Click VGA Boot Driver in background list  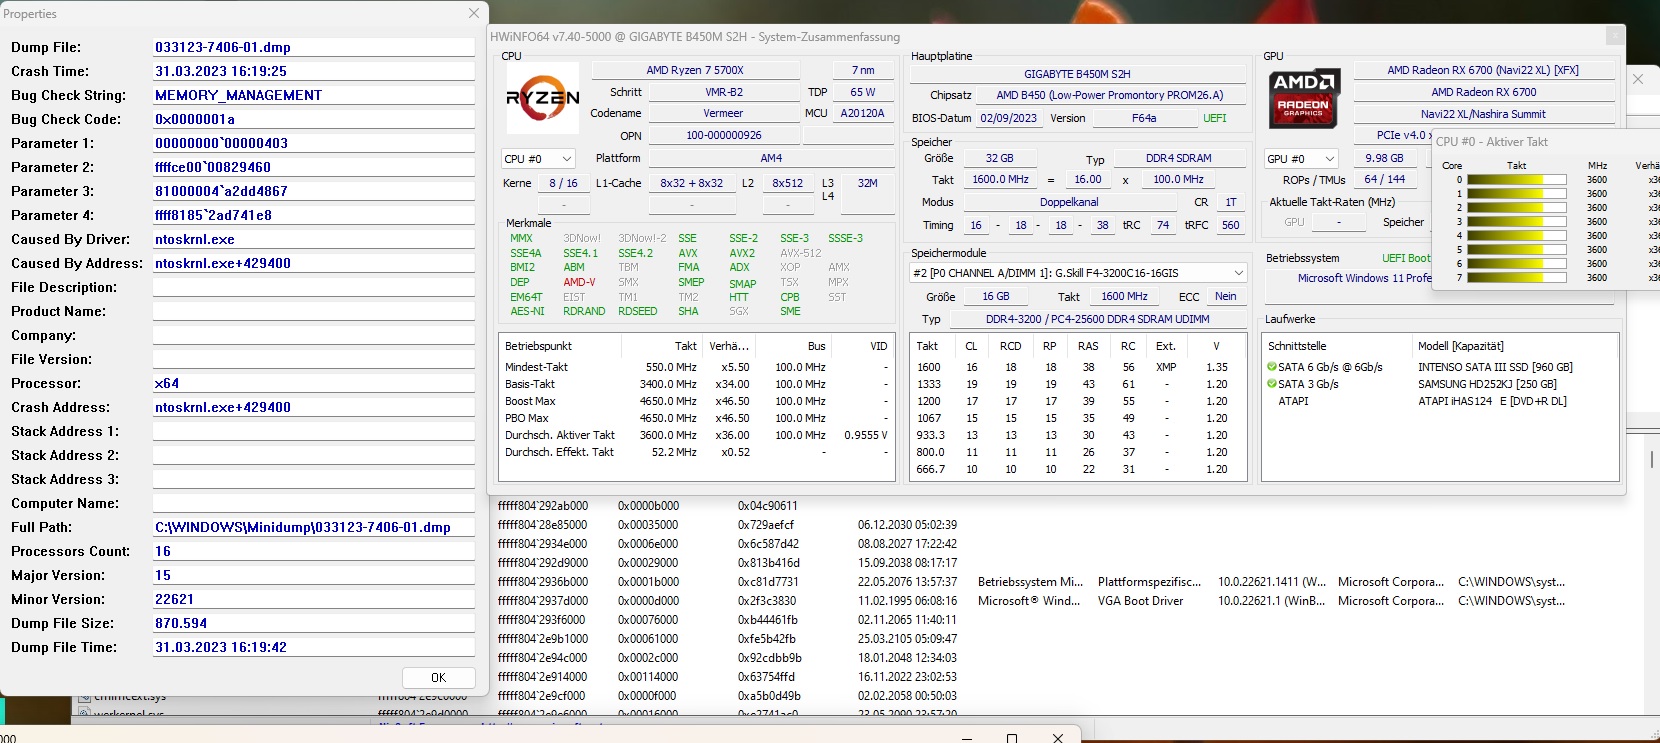tap(1140, 601)
